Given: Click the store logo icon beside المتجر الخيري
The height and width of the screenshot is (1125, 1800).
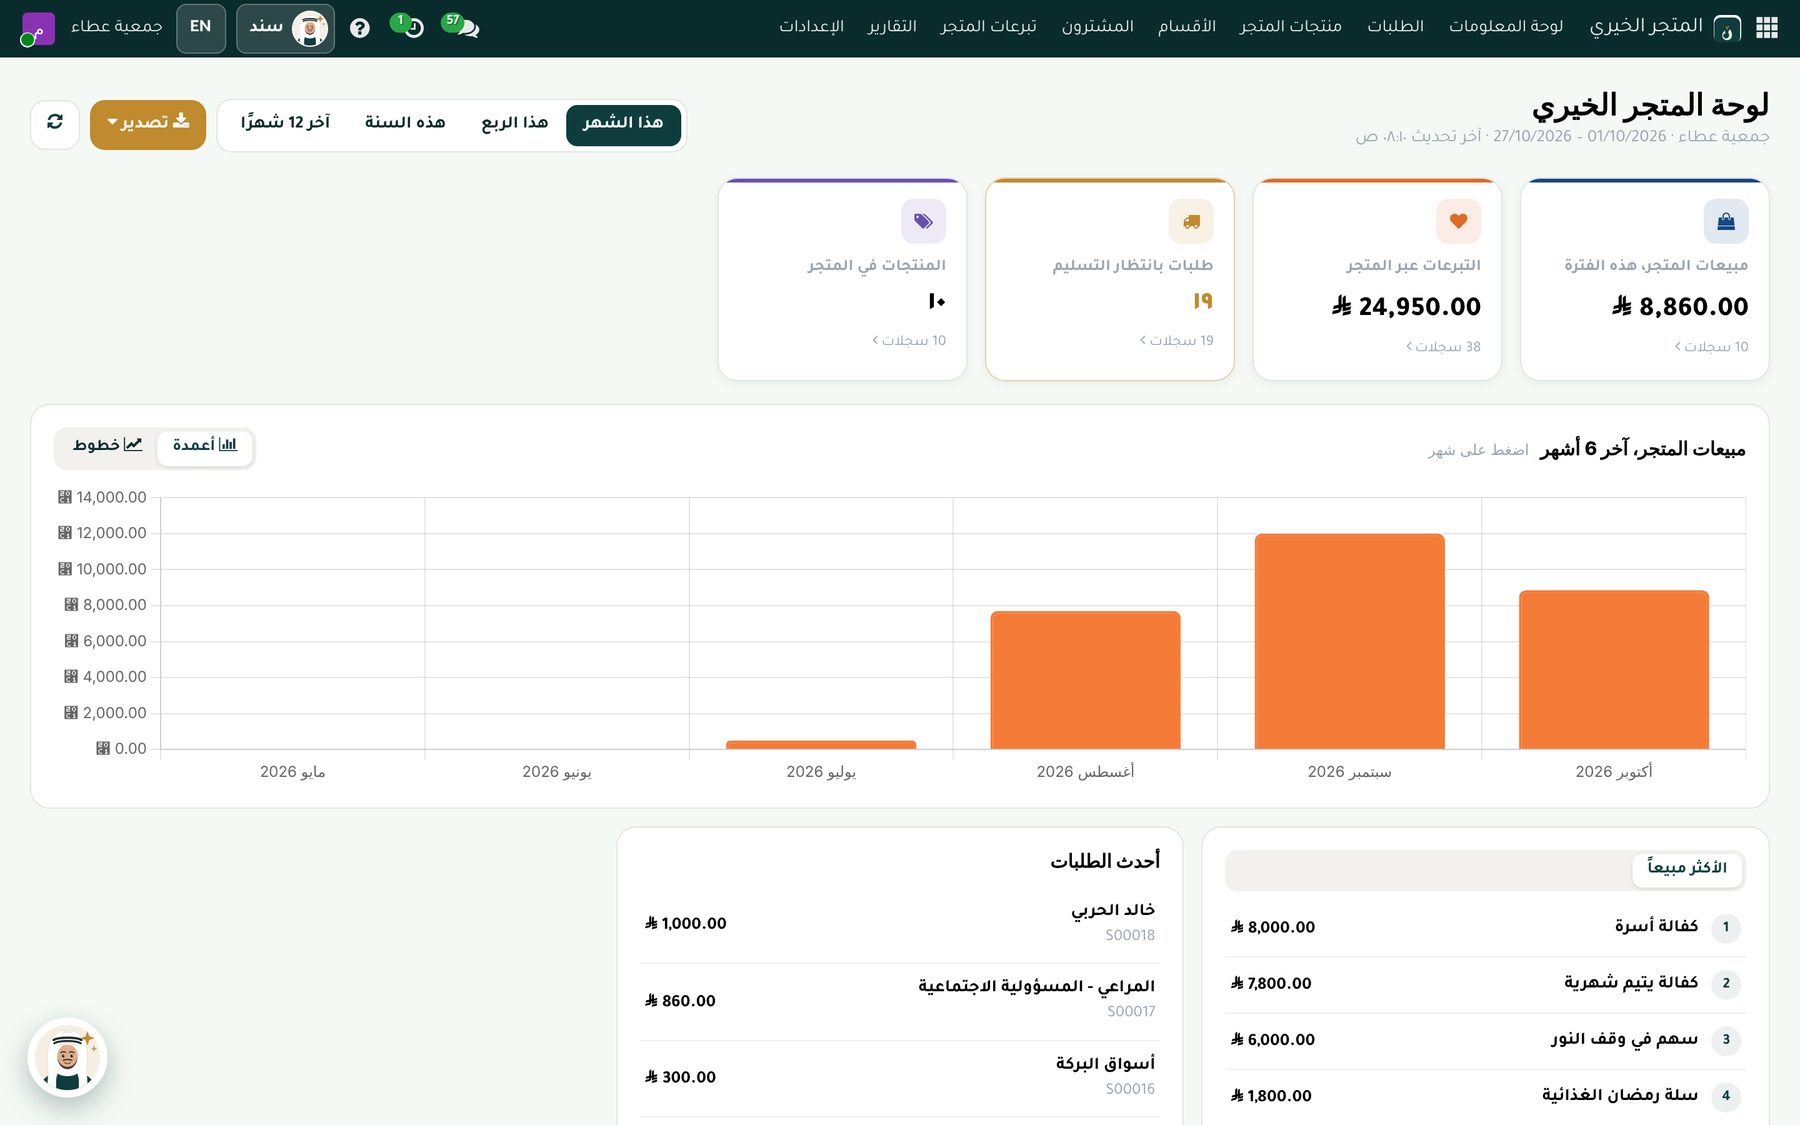Looking at the screenshot, I should (1727, 29).
